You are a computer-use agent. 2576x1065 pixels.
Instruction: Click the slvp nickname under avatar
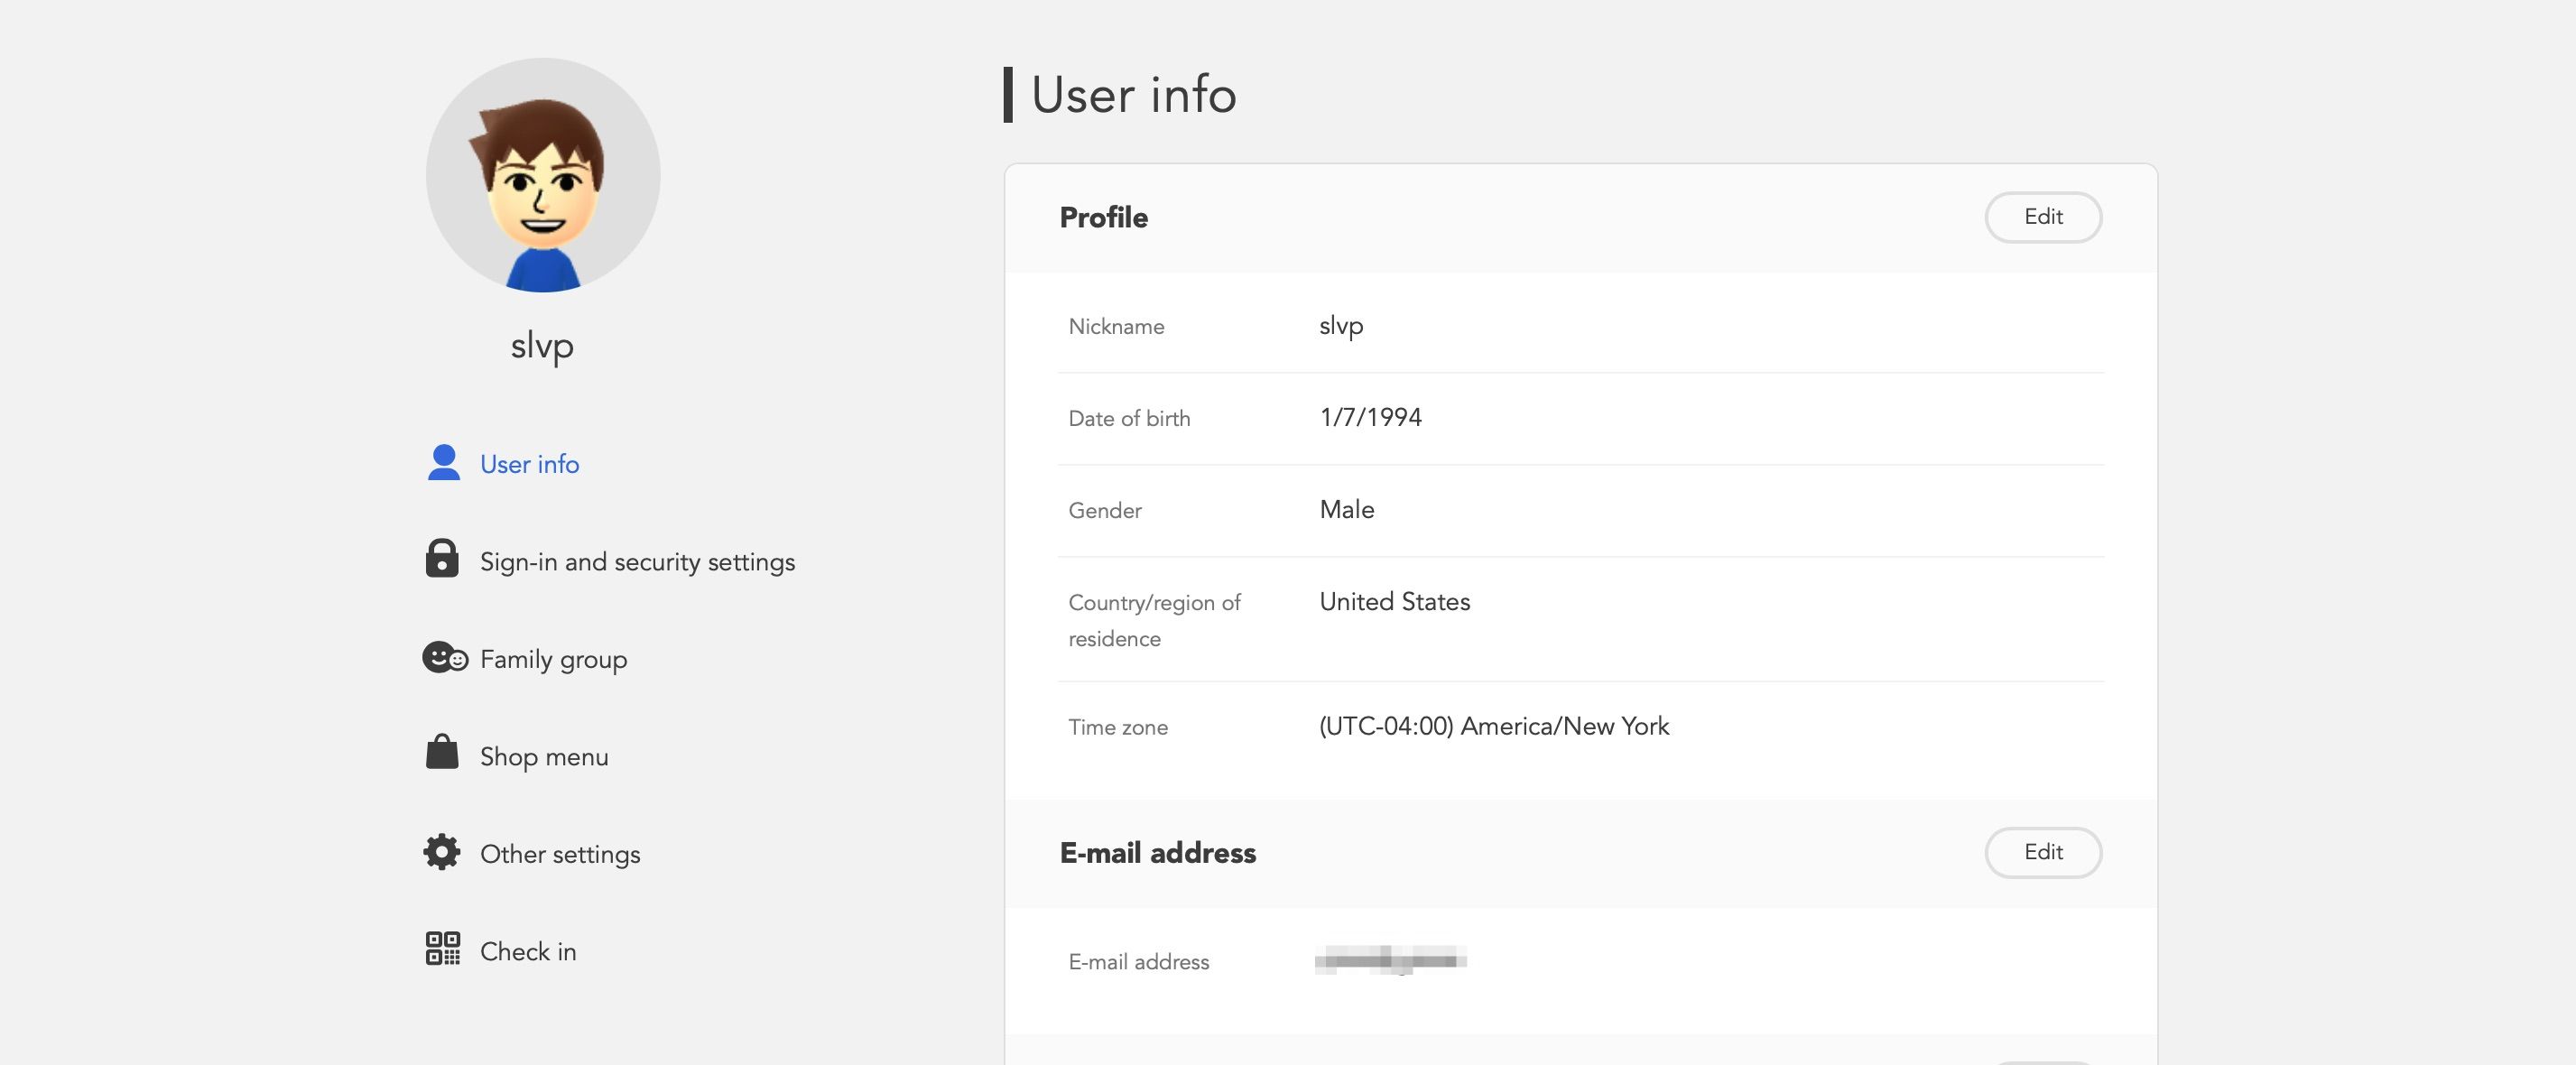(x=542, y=346)
